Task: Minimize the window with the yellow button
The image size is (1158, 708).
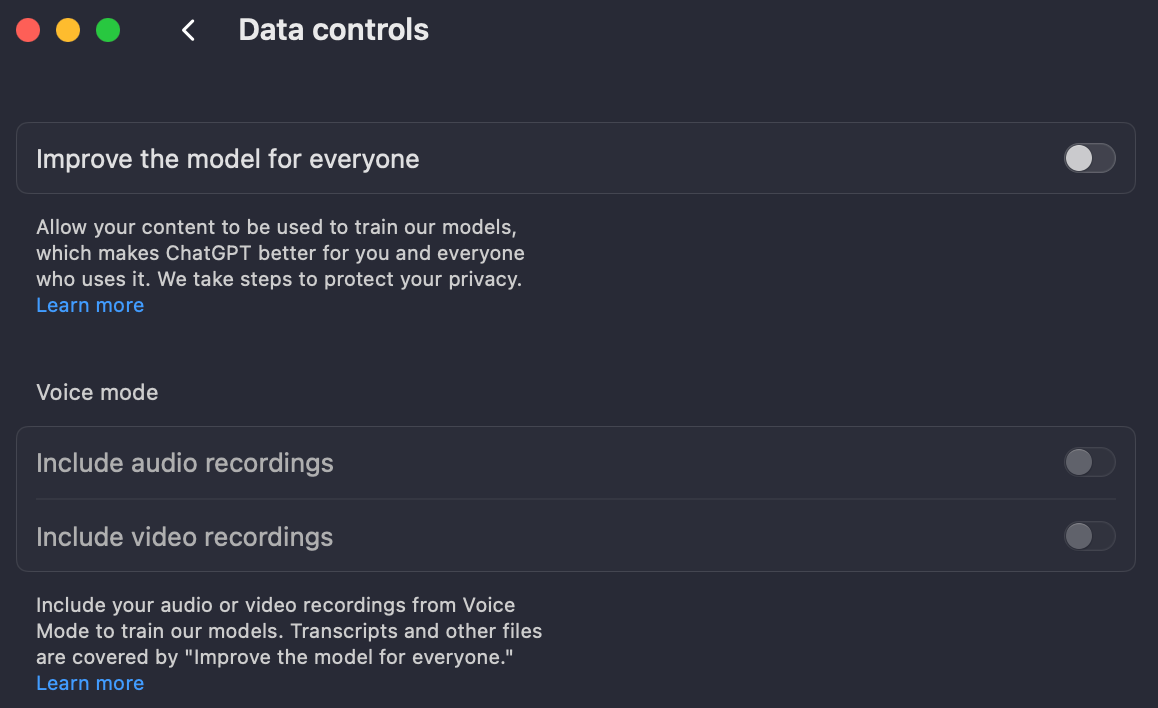Action: pos(68,31)
